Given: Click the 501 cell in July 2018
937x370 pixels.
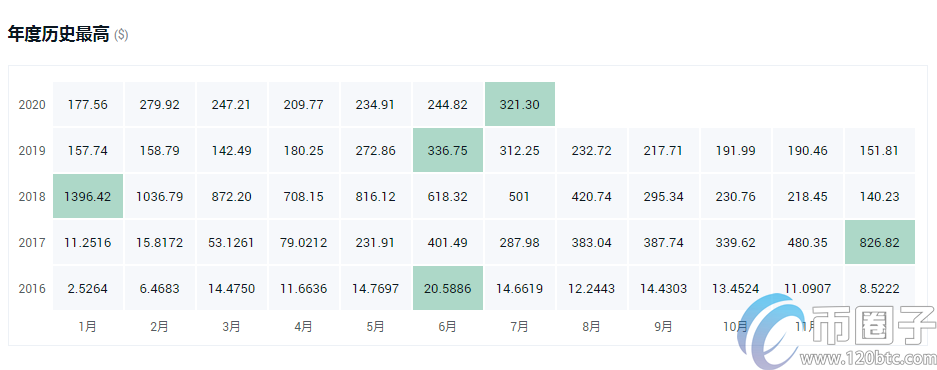Looking at the screenshot, I should pyautogui.click(x=519, y=197).
